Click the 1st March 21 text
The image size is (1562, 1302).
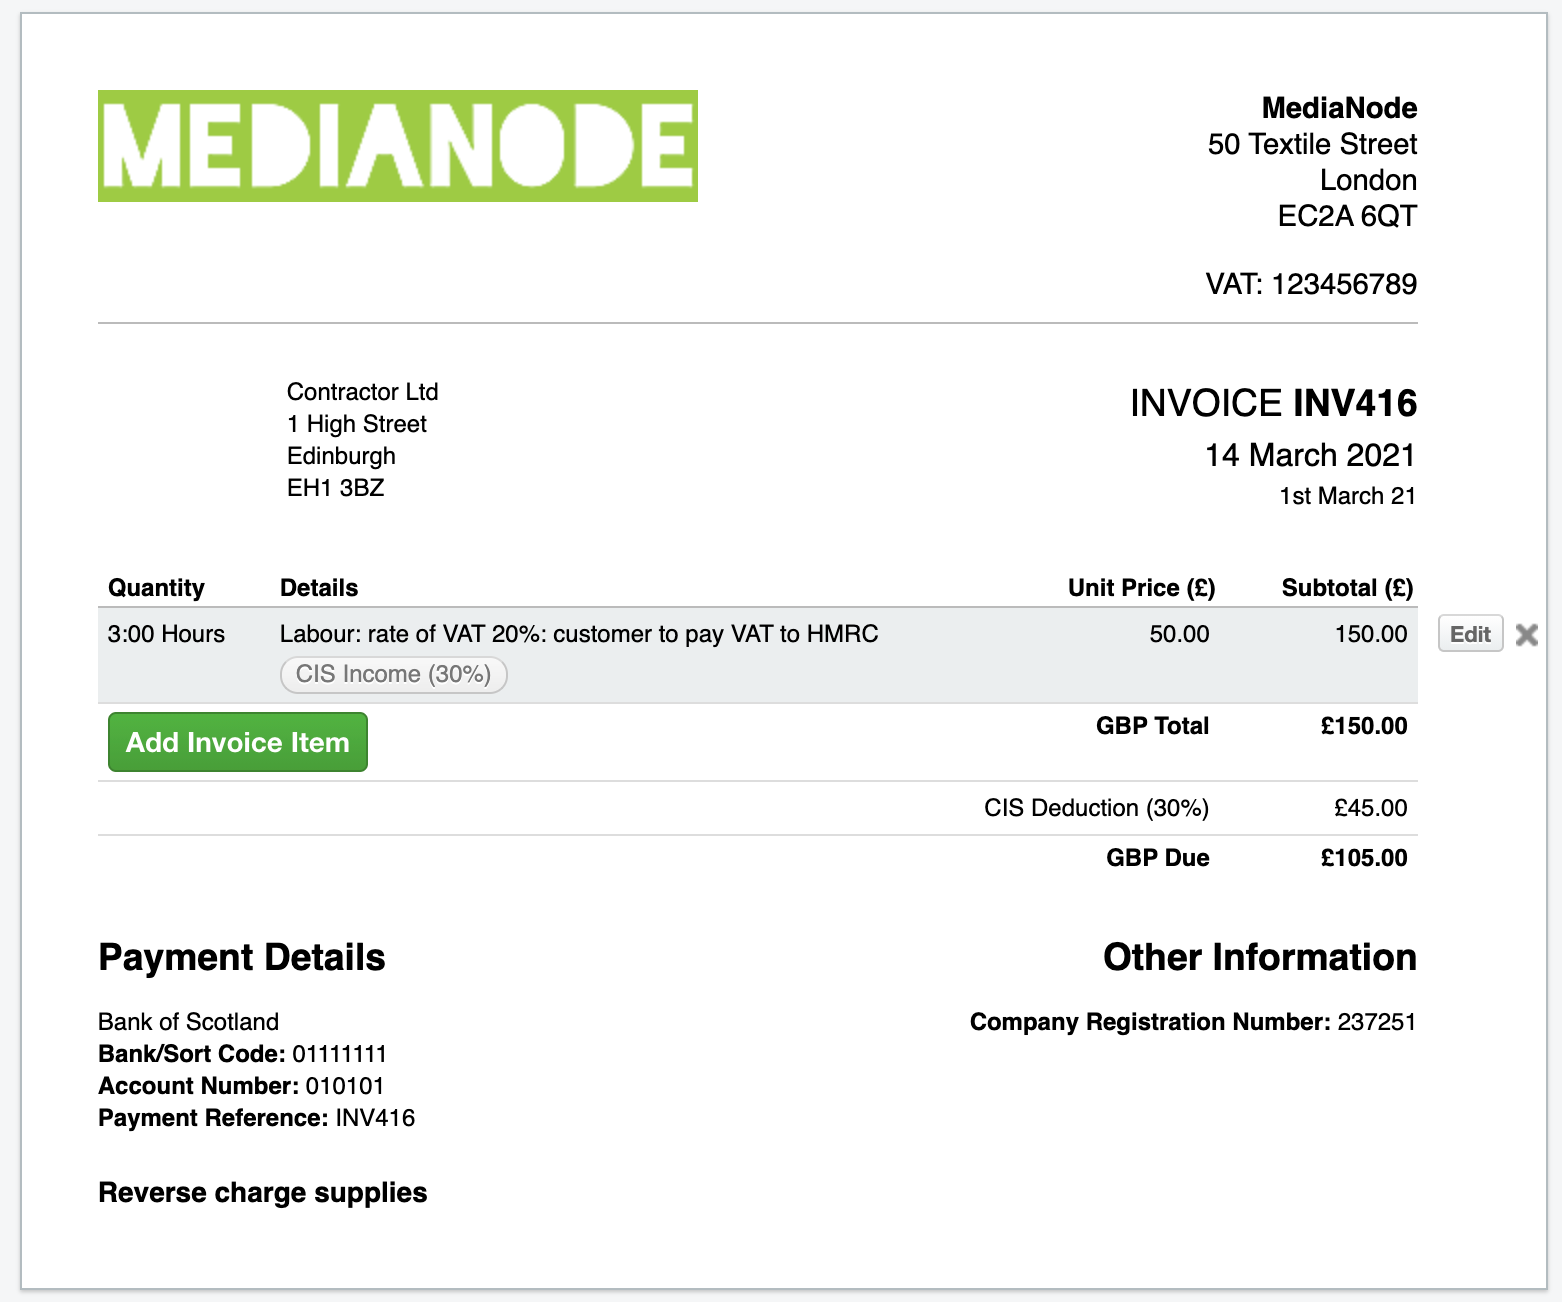[x=1347, y=496]
